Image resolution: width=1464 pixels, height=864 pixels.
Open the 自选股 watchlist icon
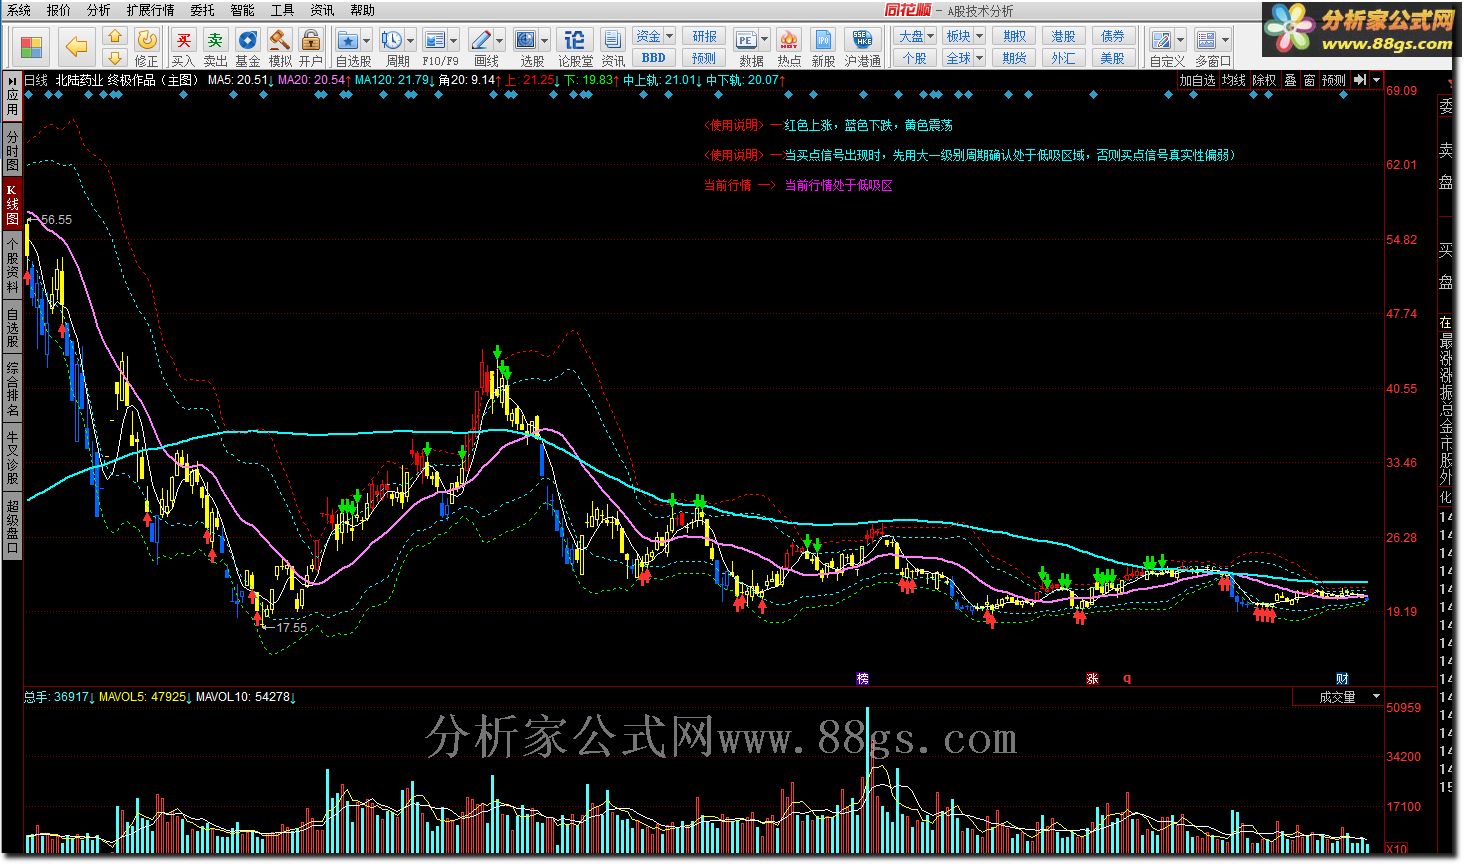point(348,40)
